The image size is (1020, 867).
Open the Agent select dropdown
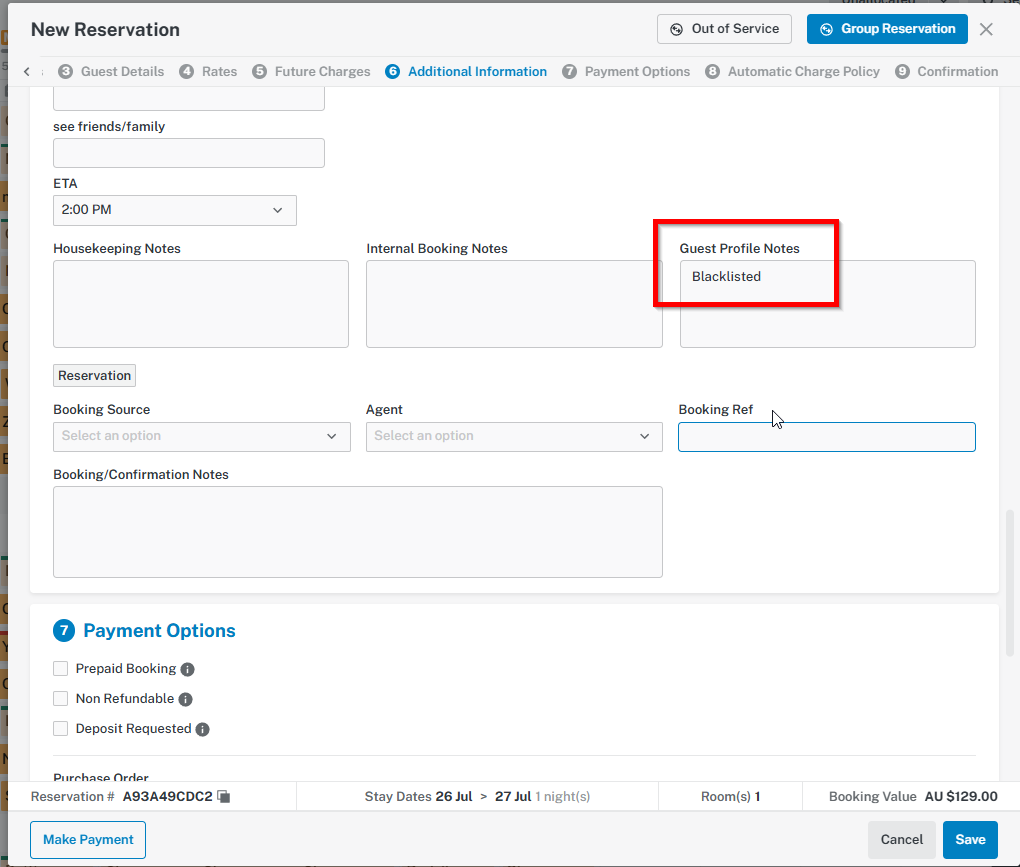click(513, 437)
